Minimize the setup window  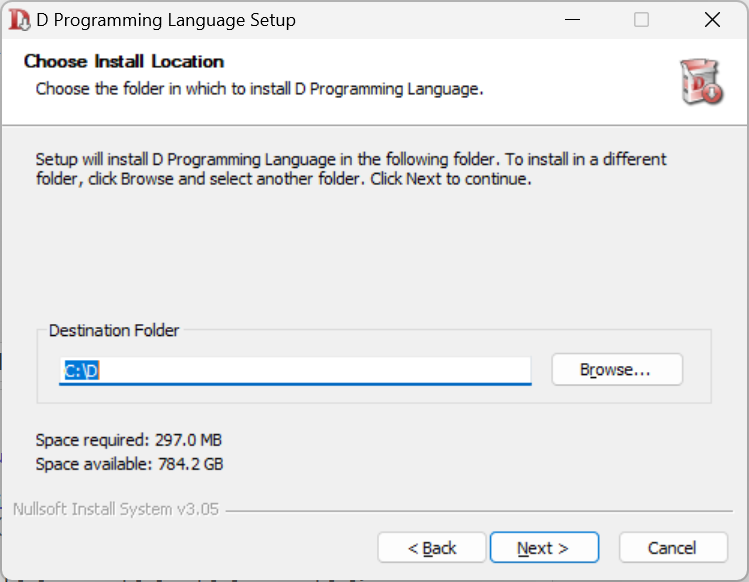click(x=573, y=19)
